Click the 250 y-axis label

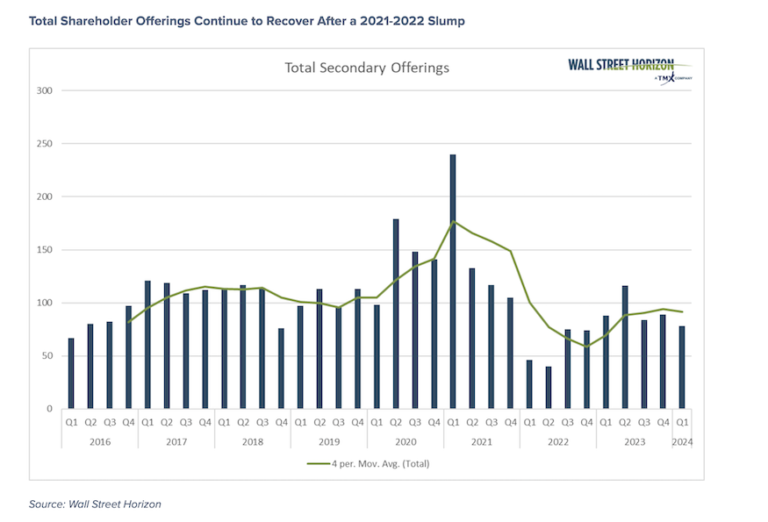[x=45, y=143]
